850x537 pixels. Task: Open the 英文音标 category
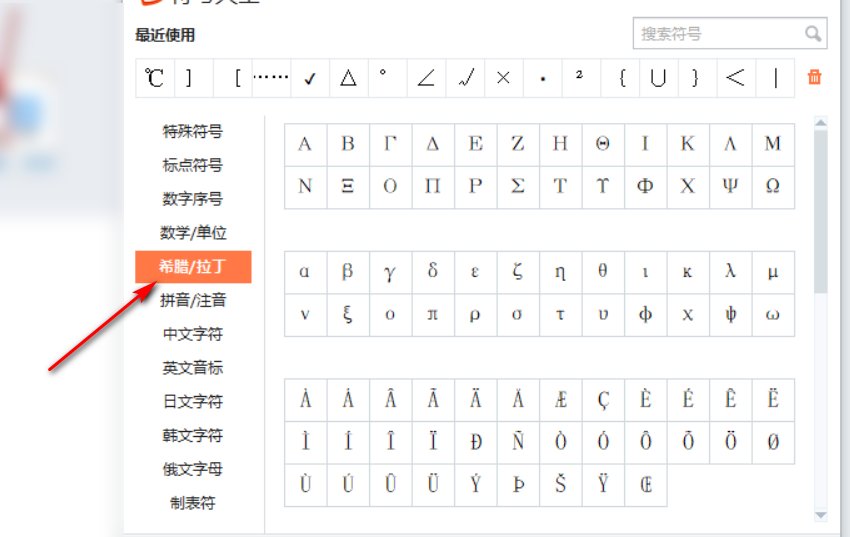coord(193,368)
